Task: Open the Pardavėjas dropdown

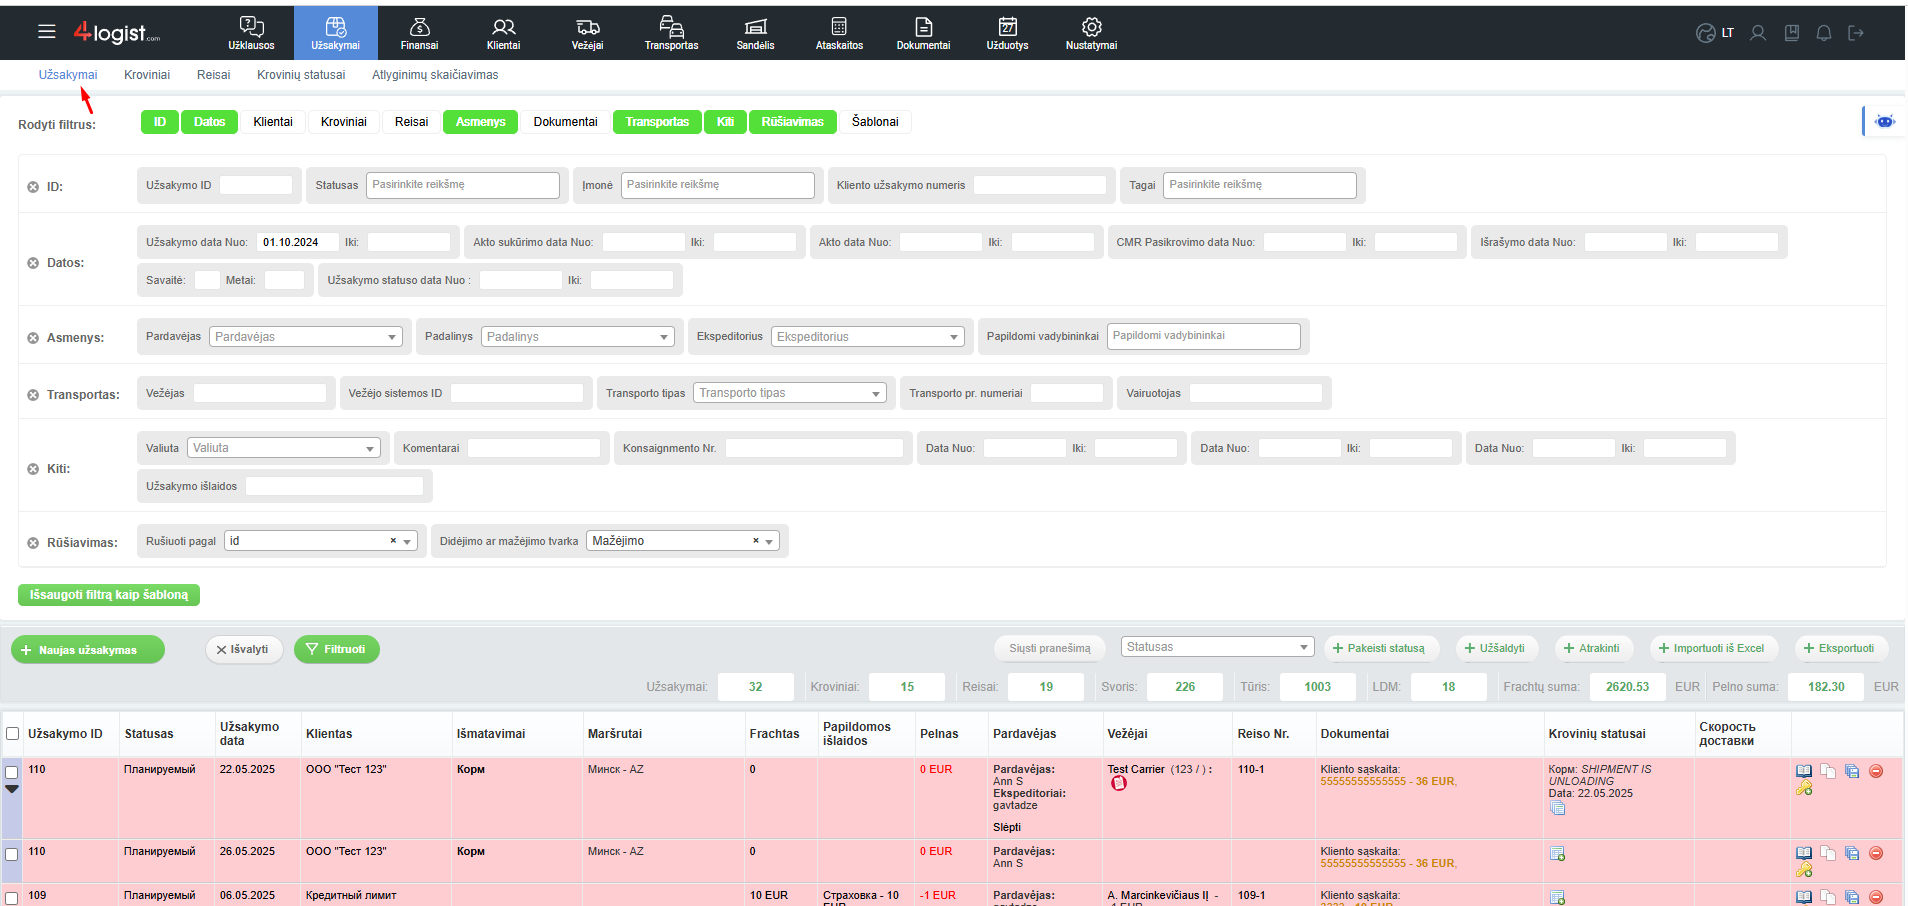Action: point(306,337)
